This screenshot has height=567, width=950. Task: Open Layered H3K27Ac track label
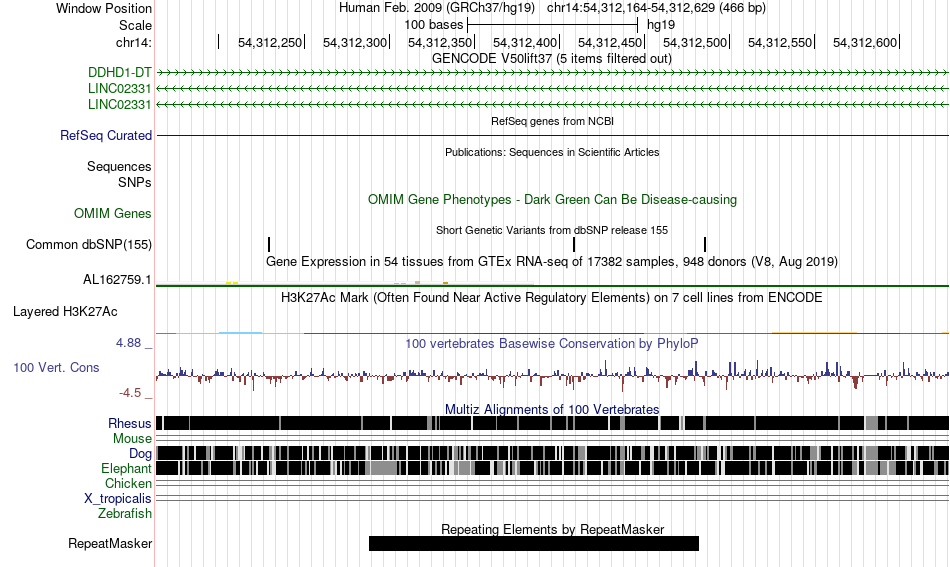[x=65, y=311]
